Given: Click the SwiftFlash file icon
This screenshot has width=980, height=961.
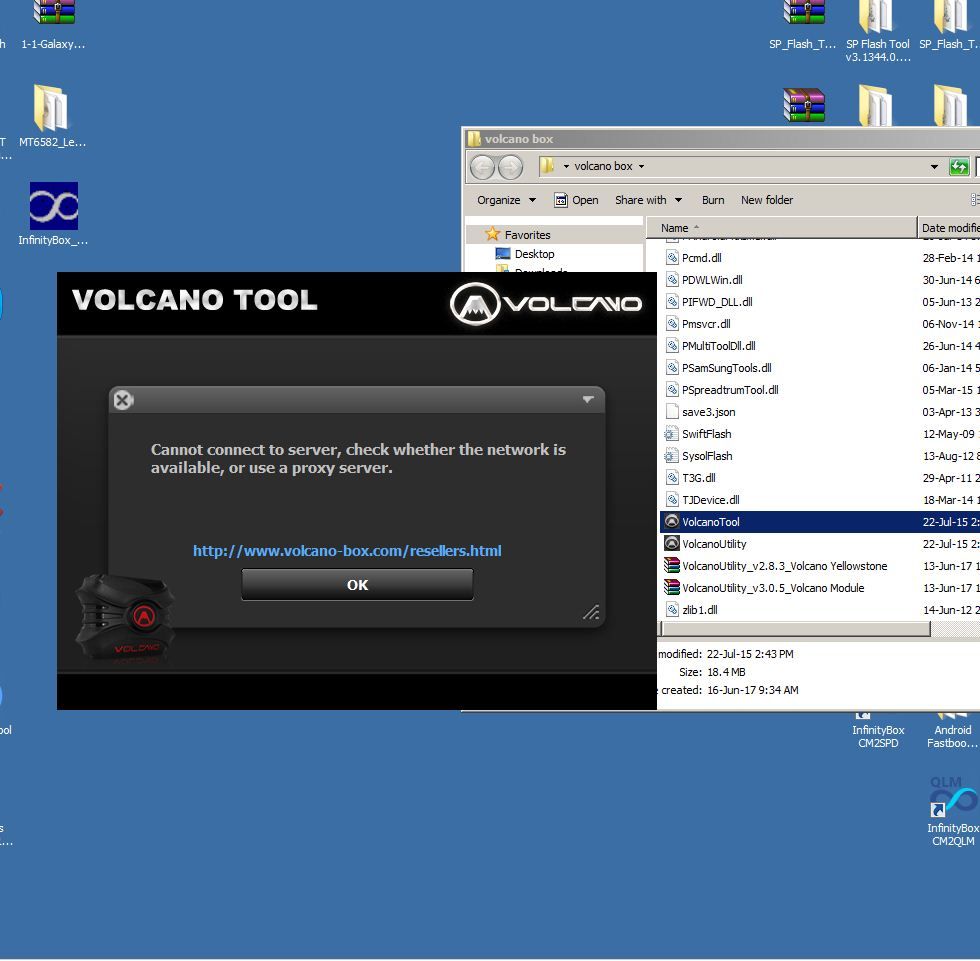Looking at the screenshot, I should coord(672,434).
